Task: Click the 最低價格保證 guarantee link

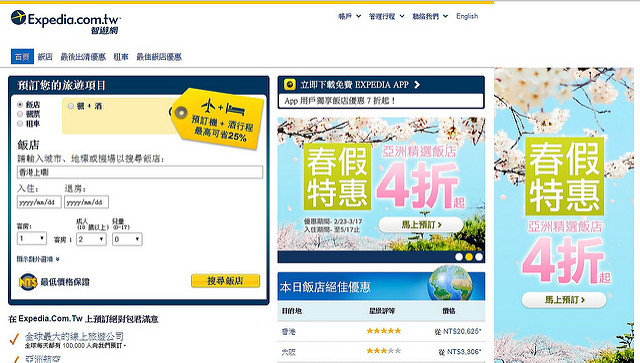Action: [65, 282]
